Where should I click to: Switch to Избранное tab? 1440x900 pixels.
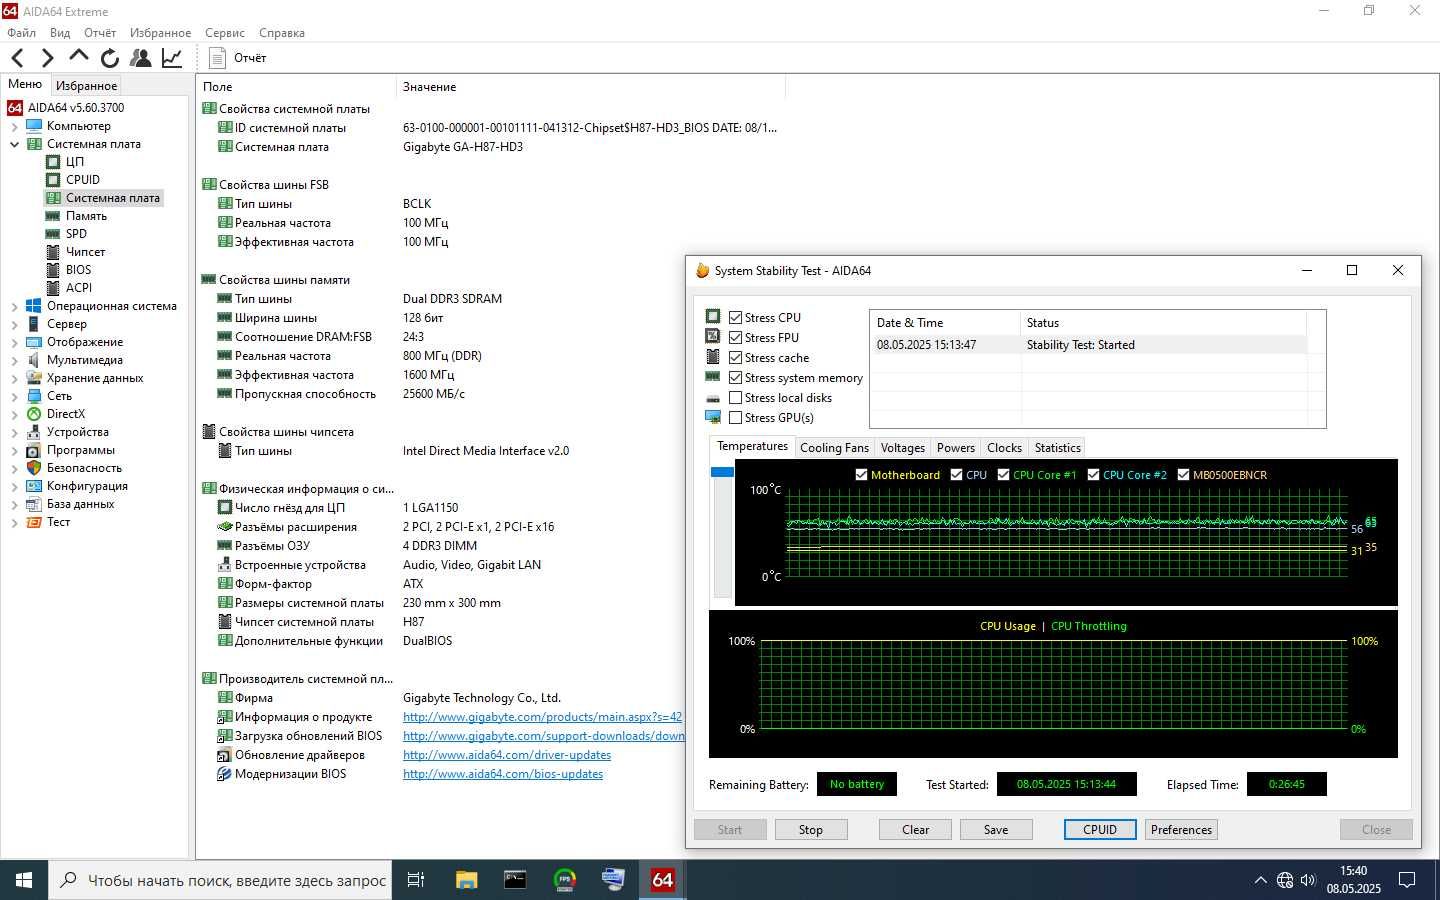87,86
